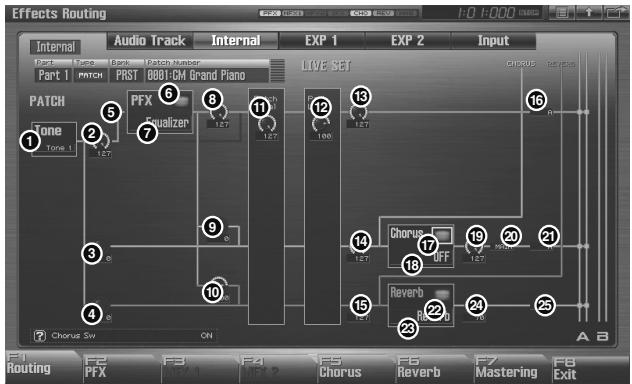
Task: Select the Tone 1 box
Action: pyautogui.click(x=54, y=139)
